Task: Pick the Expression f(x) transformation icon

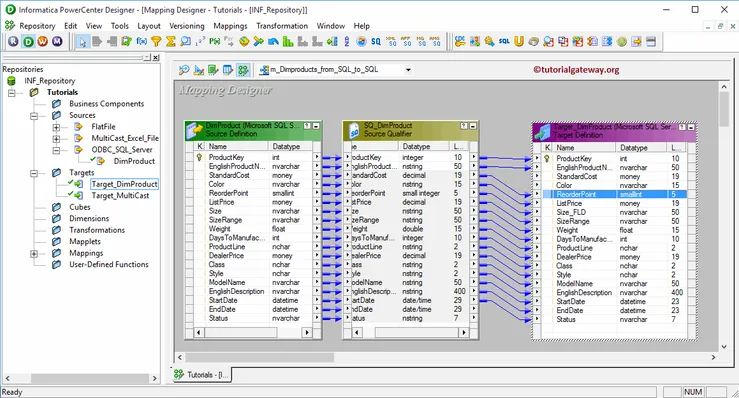Action: (x=141, y=41)
